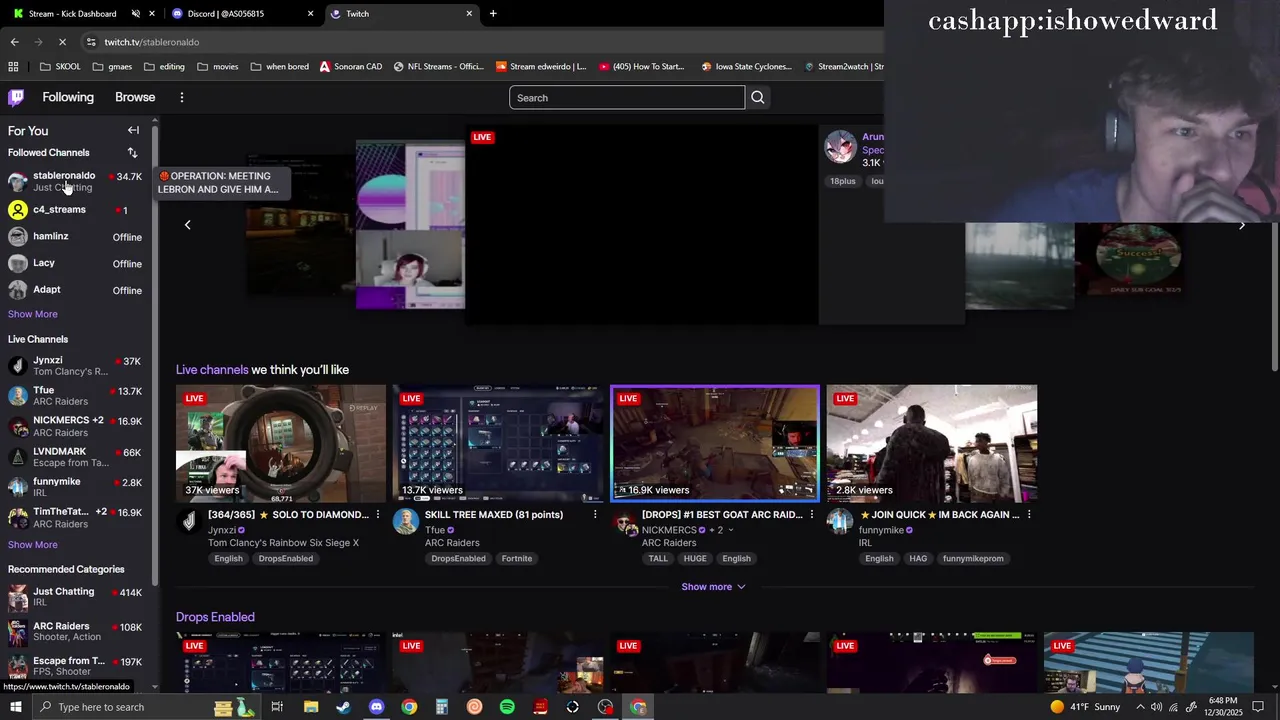Screen dimensions: 1280x720
Task: Click the Drops Enabled heading link
Action: click(x=215, y=617)
